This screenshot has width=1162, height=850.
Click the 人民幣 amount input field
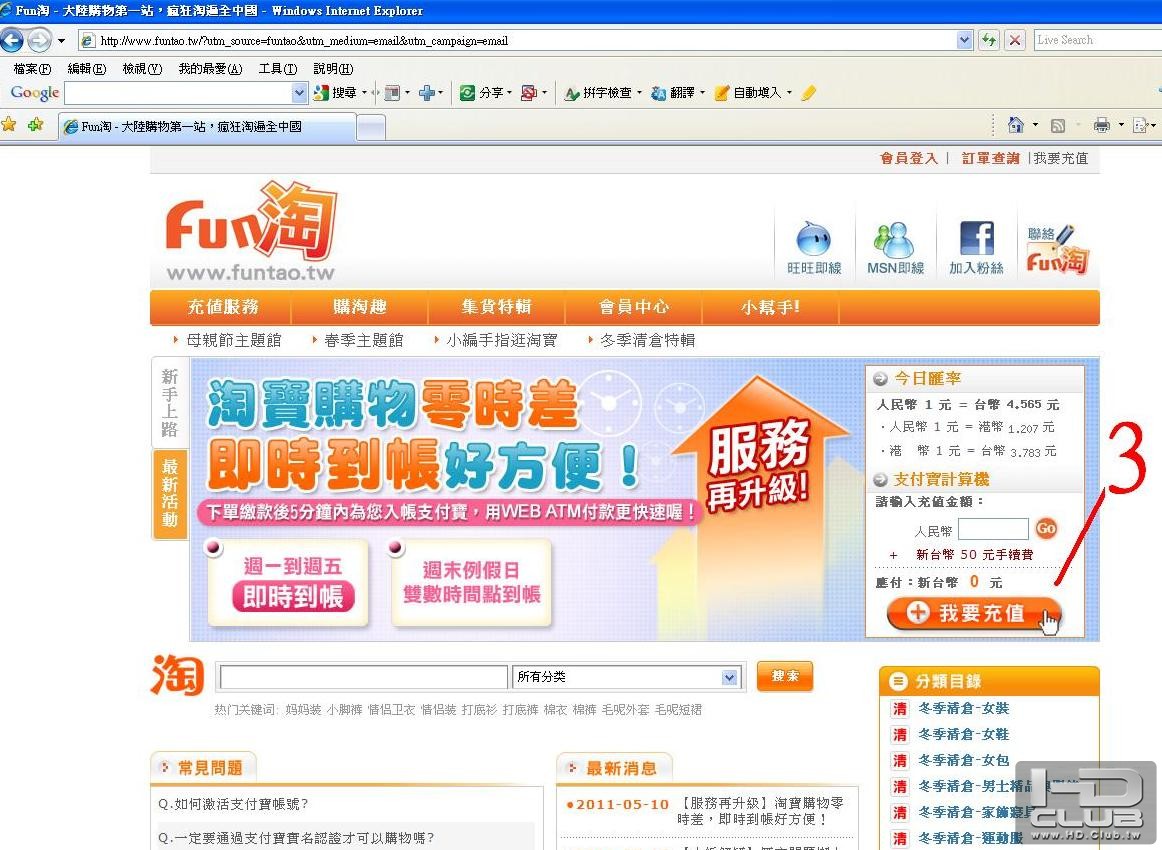(x=993, y=529)
